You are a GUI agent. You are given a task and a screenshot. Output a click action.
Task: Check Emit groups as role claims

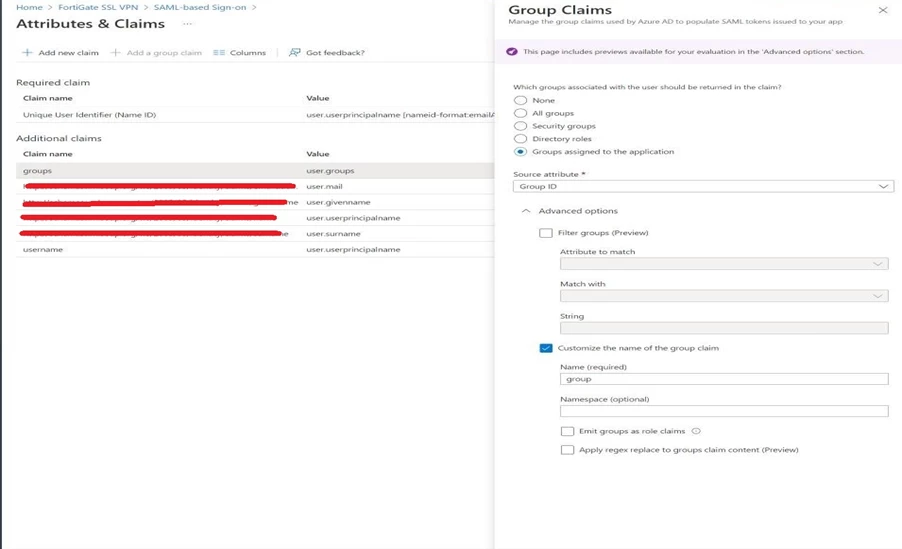pyautogui.click(x=567, y=431)
